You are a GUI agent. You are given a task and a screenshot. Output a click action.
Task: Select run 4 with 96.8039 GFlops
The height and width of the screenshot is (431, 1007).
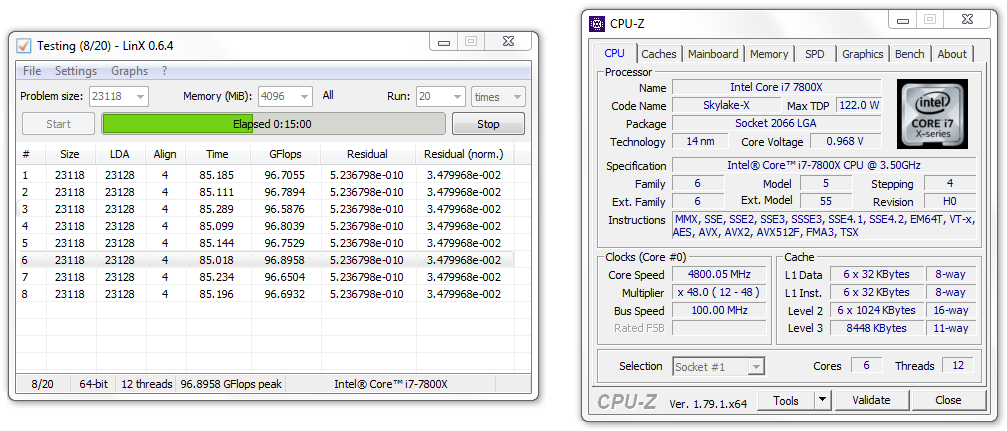pos(265,226)
